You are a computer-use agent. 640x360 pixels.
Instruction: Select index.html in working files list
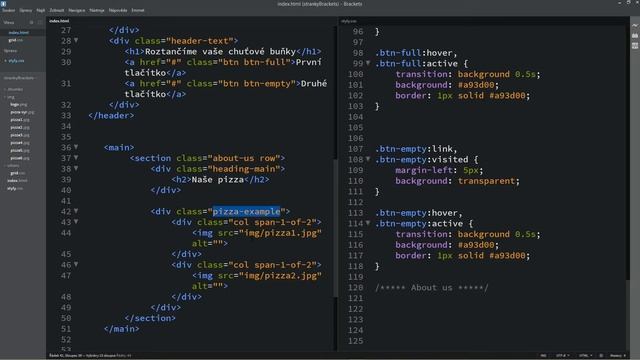pyautogui.click(x=18, y=33)
